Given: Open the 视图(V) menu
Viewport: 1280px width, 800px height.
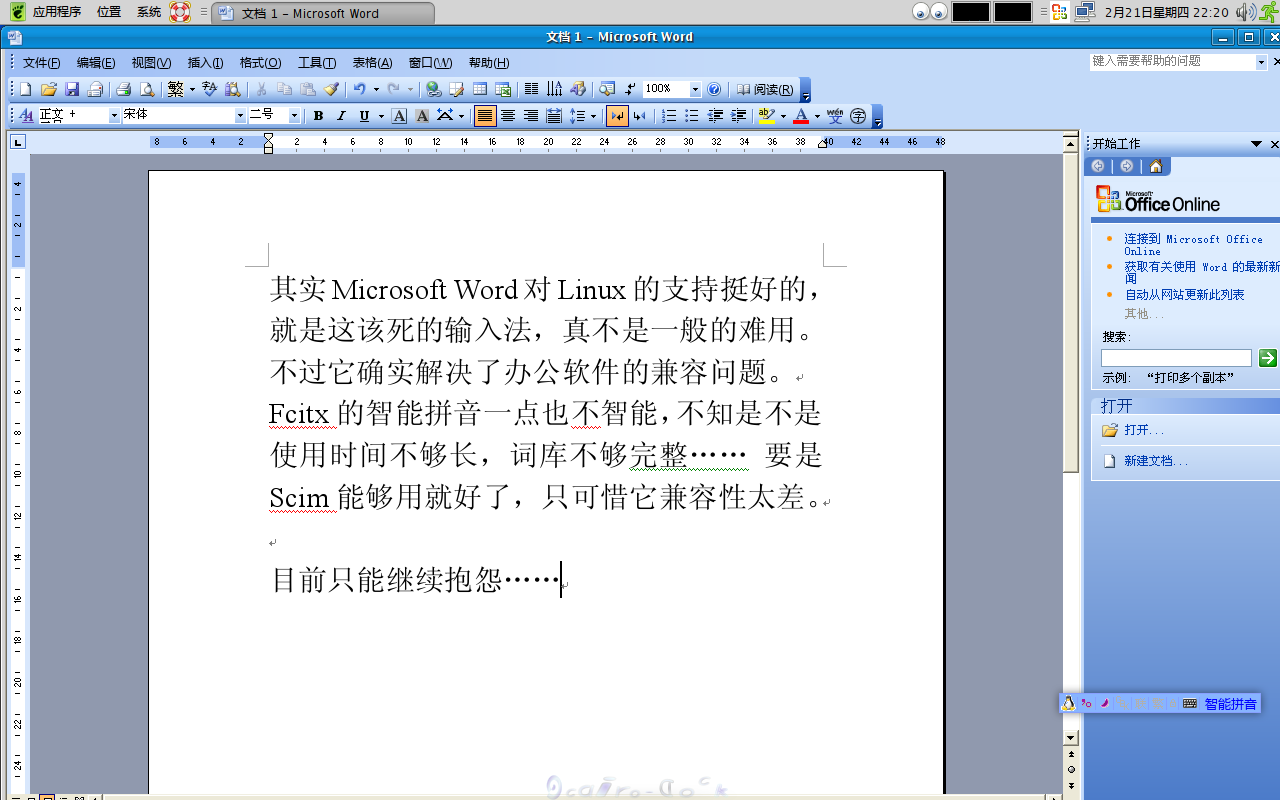Looking at the screenshot, I should (x=151, y=63).
